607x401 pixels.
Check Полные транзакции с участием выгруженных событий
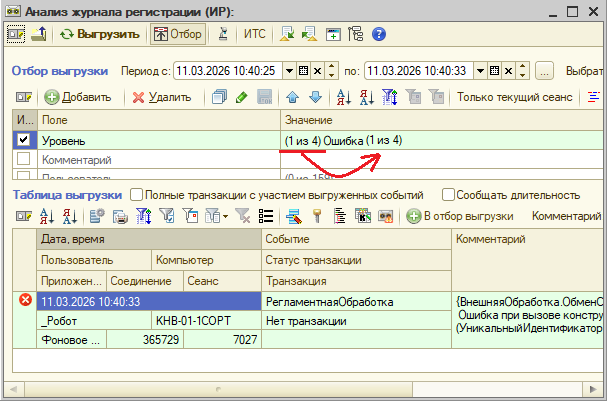pyautogui.click(x=136, y=195)
